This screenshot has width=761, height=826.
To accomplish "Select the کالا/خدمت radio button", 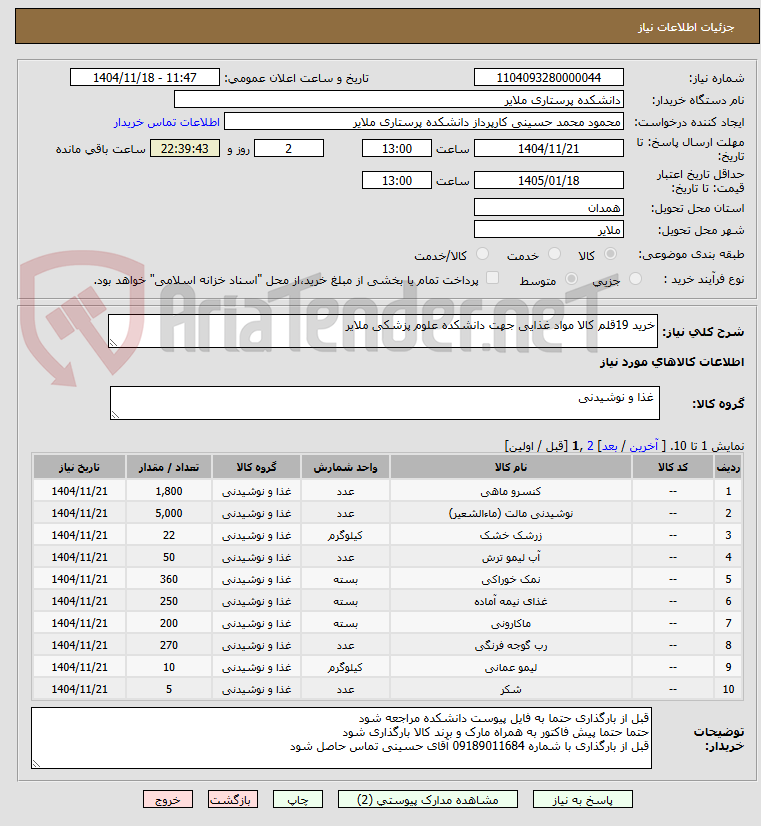I will [x=482, y=254].
